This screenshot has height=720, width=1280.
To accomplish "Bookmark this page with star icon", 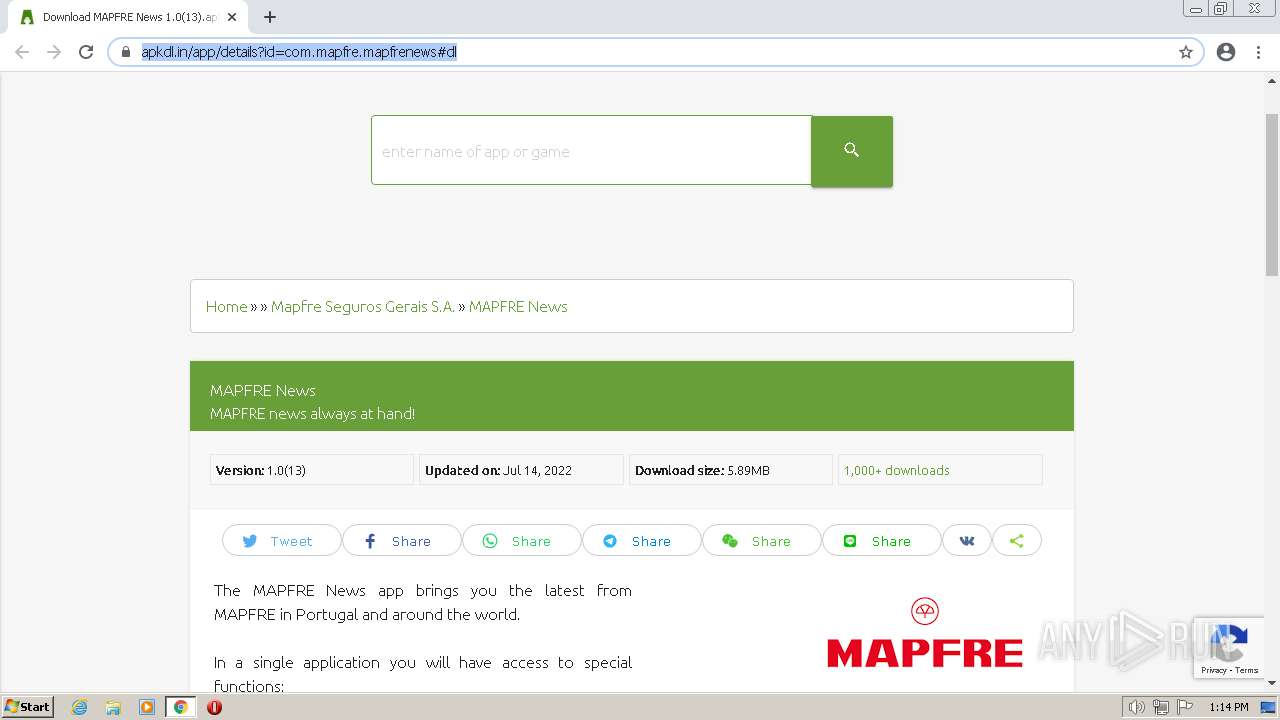I will [x=1186, y=52].
